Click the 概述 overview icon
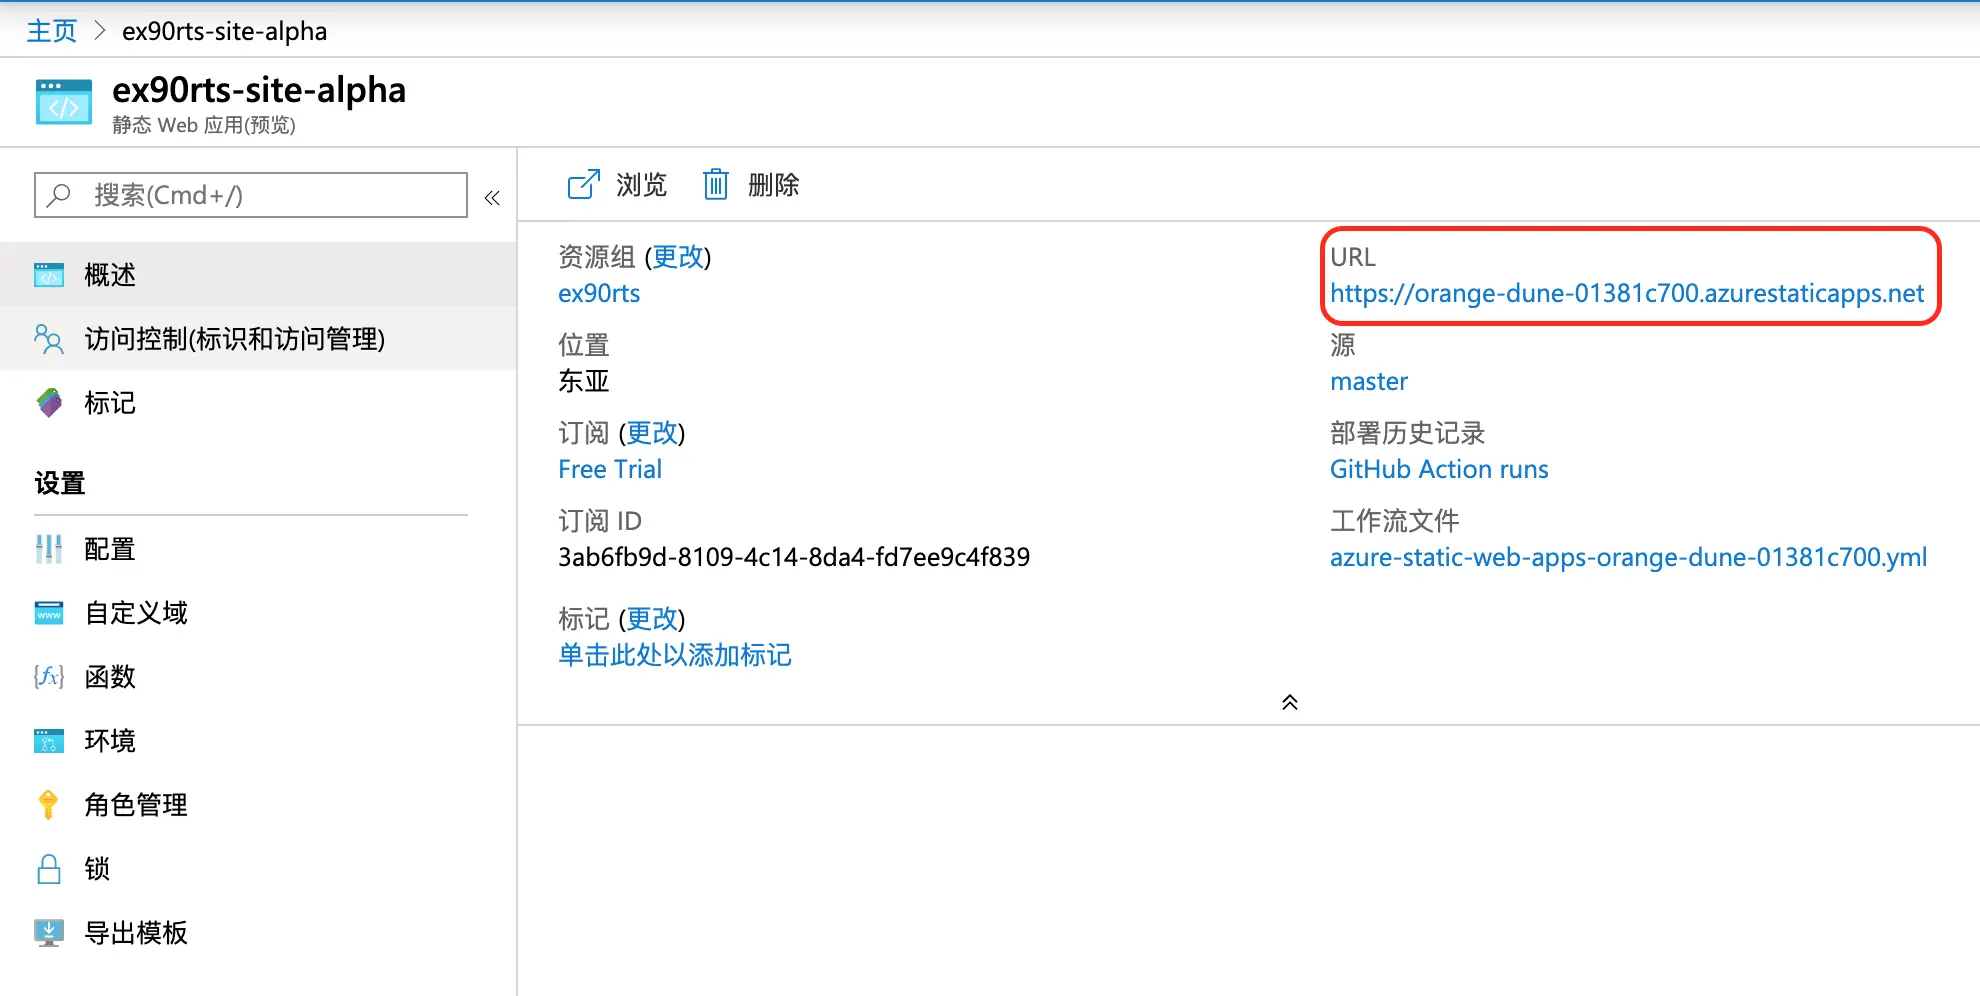 49,275
